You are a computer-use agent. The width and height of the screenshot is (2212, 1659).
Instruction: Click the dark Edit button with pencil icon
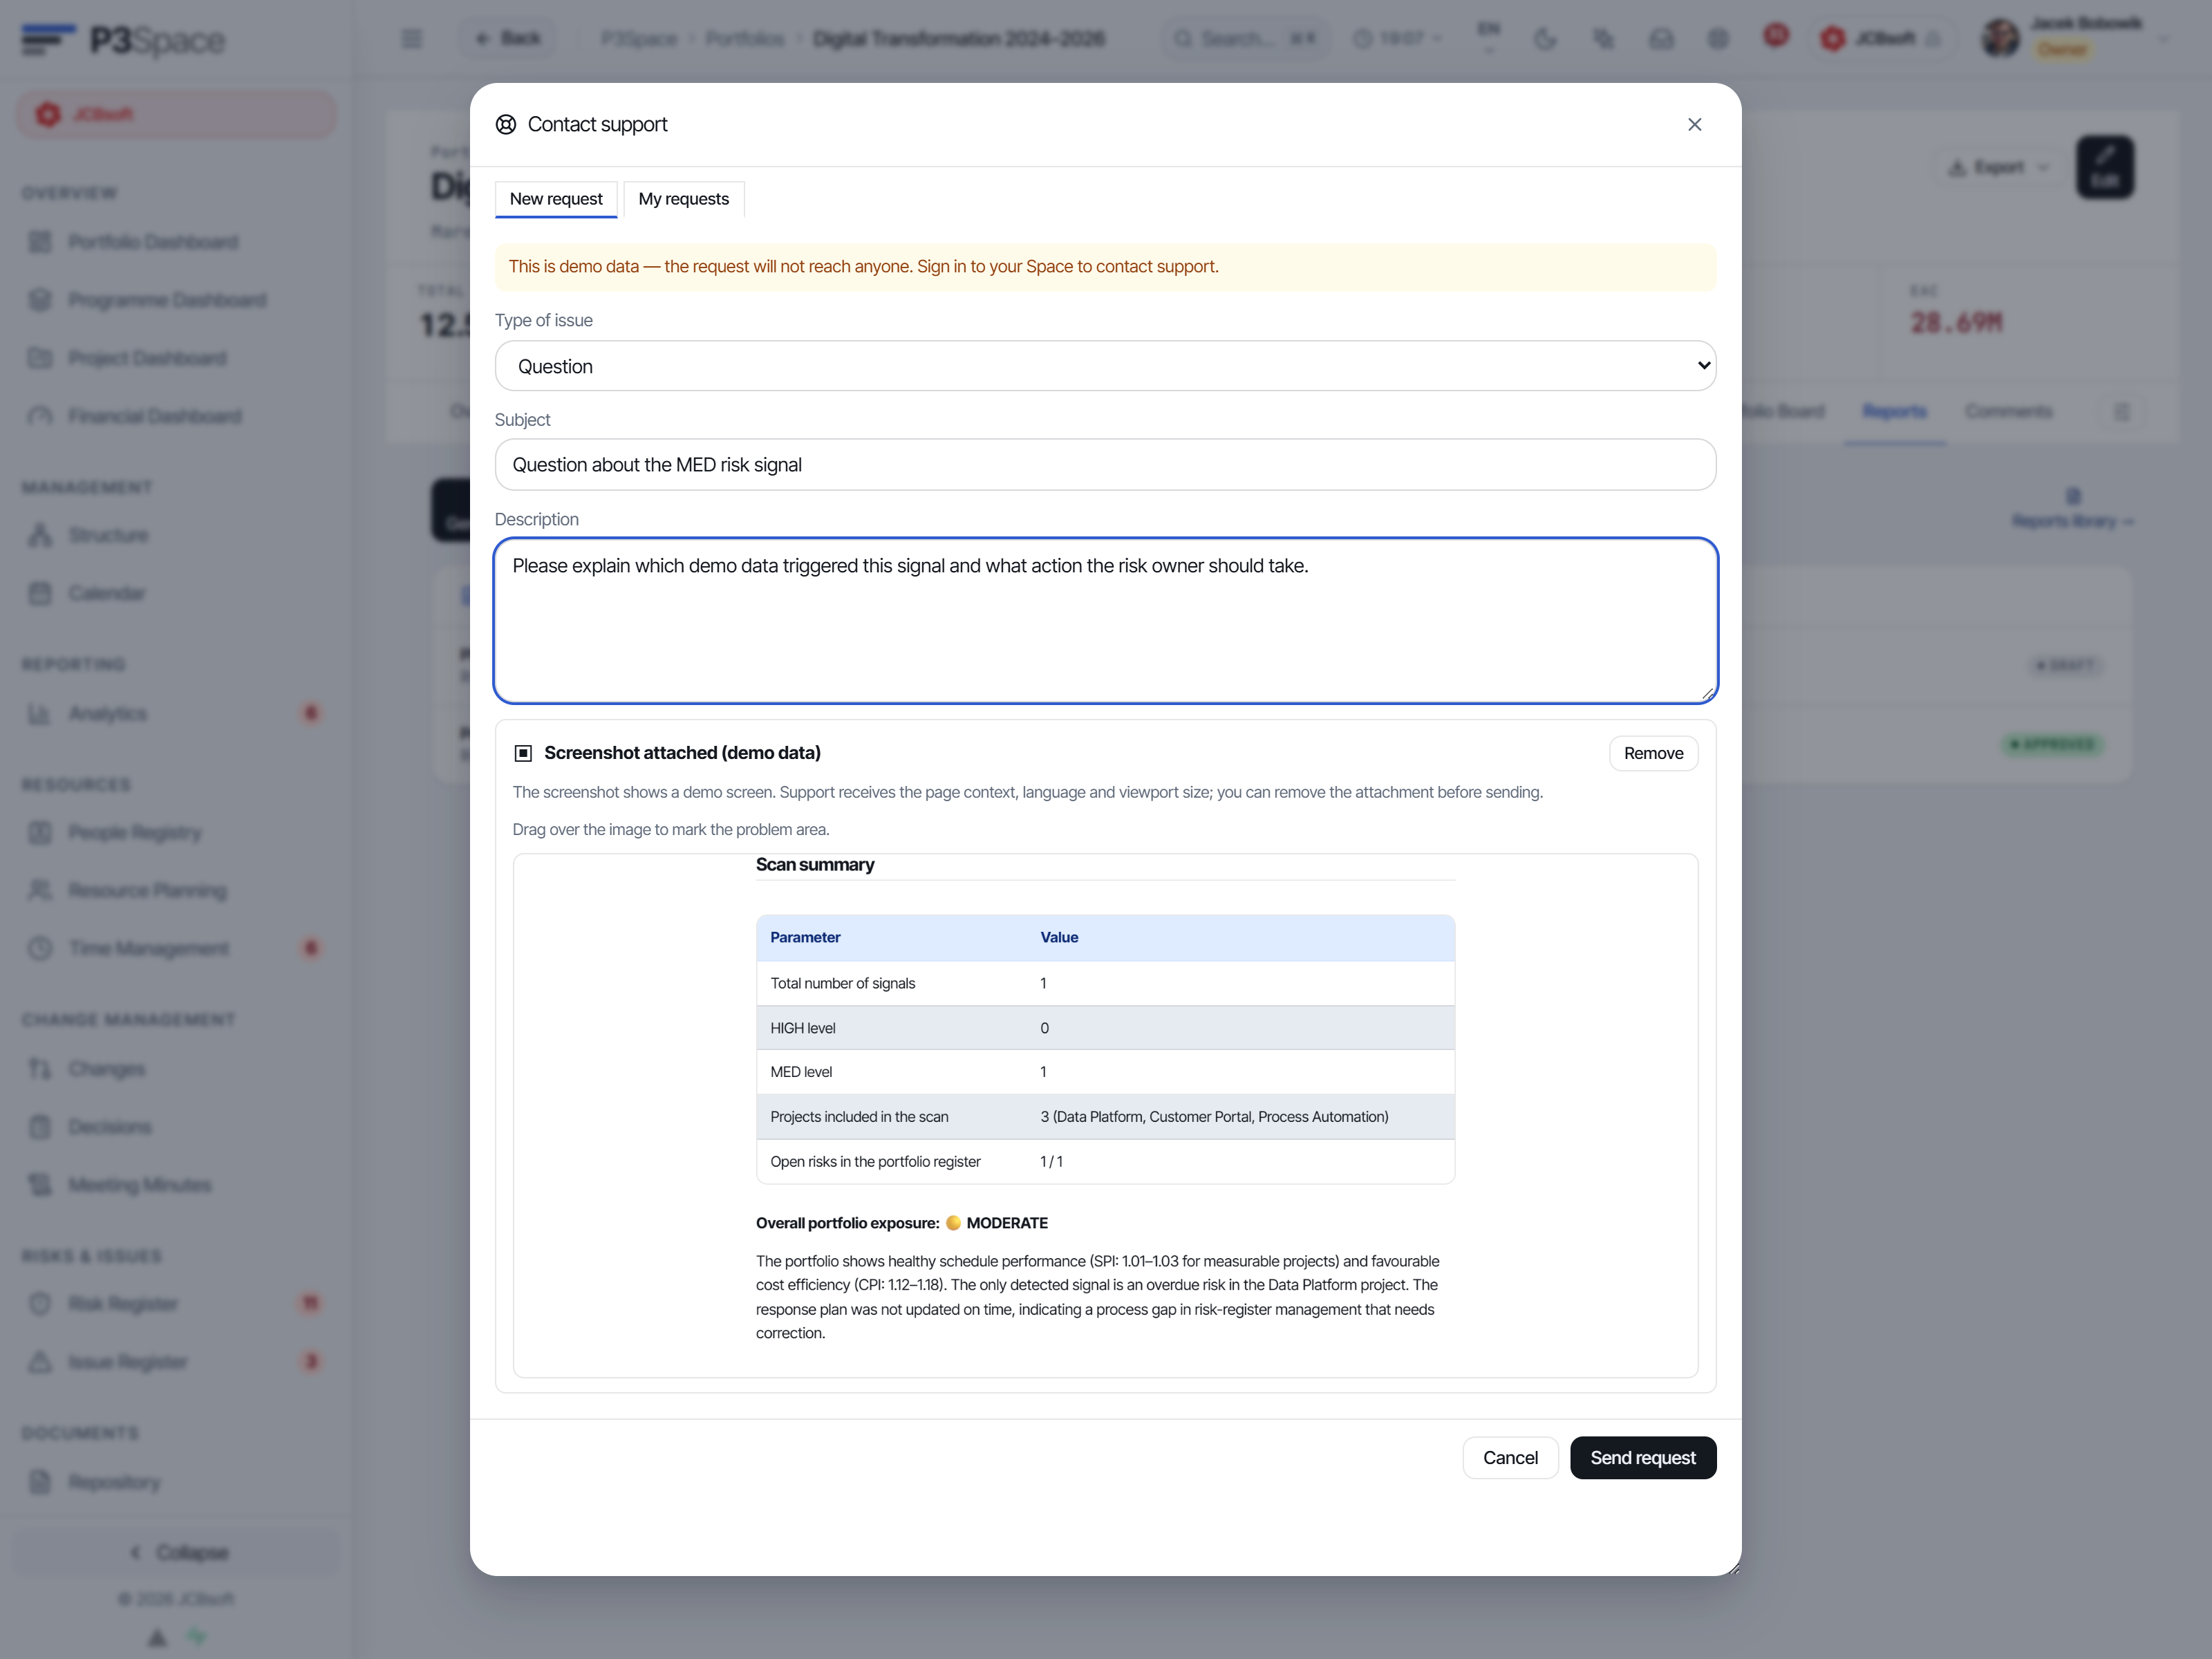tap(2105, 167)
